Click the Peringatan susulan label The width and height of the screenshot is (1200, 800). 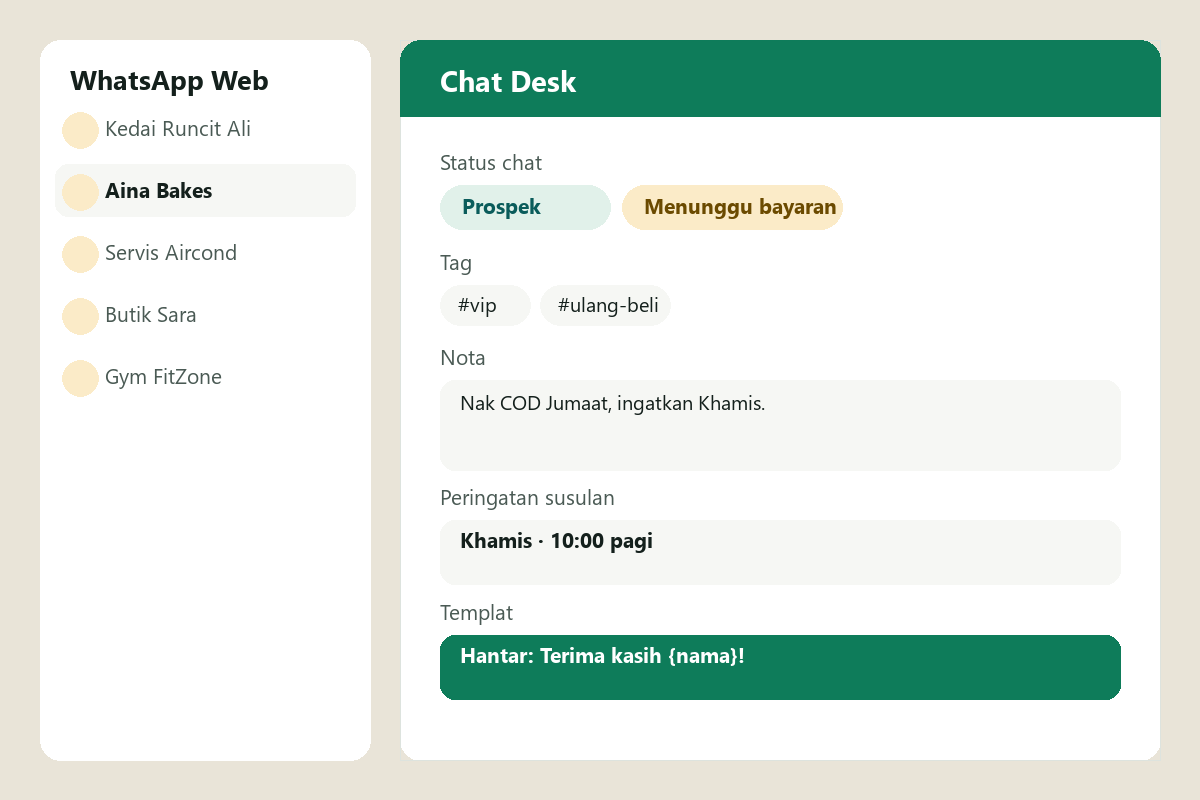pyautogui.click(x=527, y=498)
